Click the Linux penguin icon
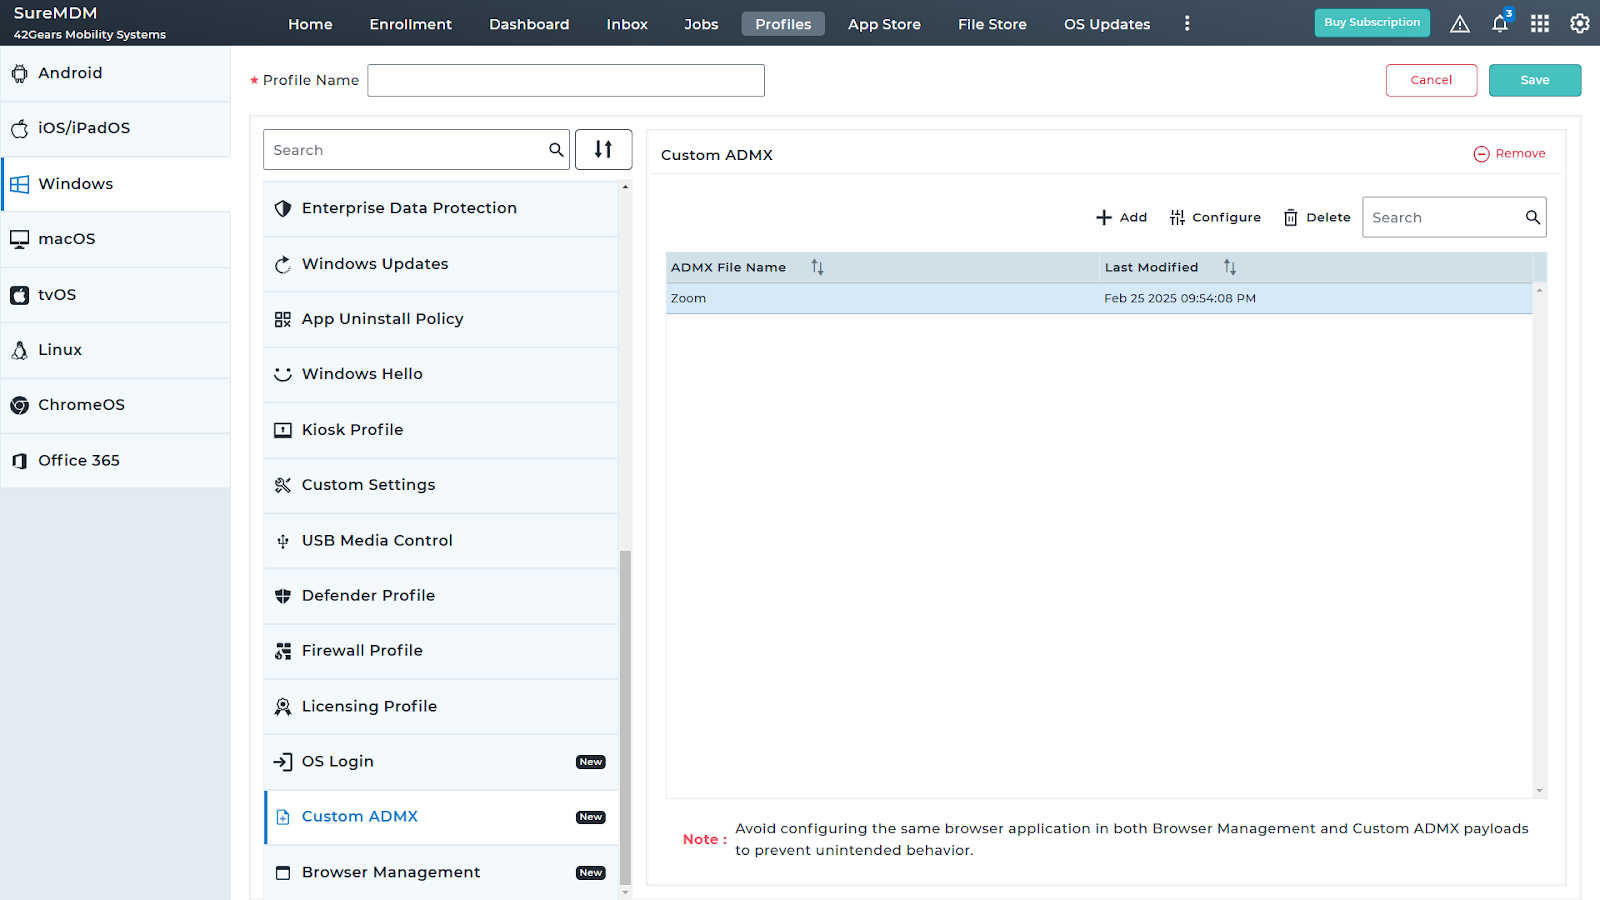Image resolution: width=1600 pixels, height=900 pixels. pyautogui.click(x=19, y=350)
